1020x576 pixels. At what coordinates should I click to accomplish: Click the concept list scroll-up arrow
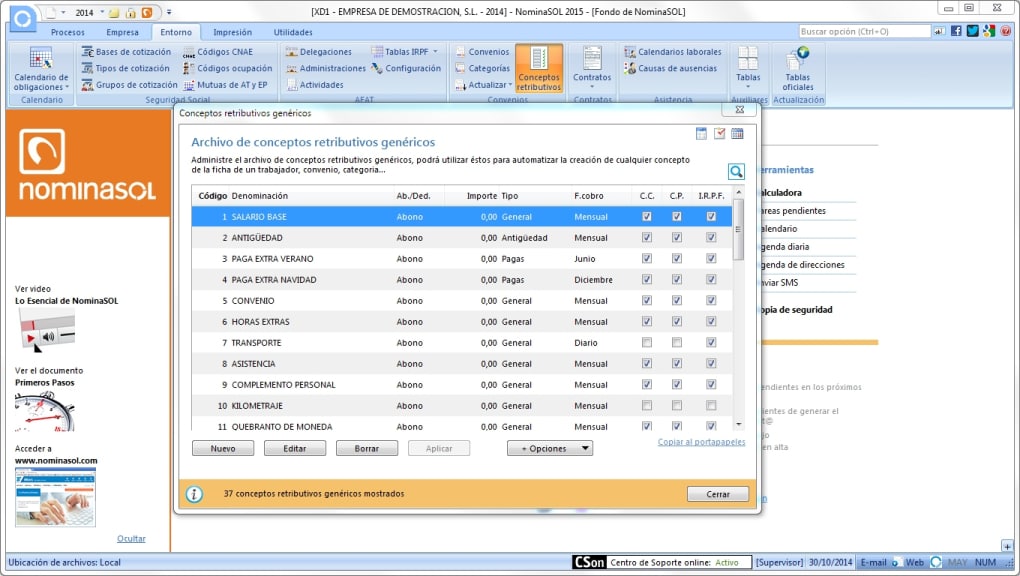click(738, 193)
